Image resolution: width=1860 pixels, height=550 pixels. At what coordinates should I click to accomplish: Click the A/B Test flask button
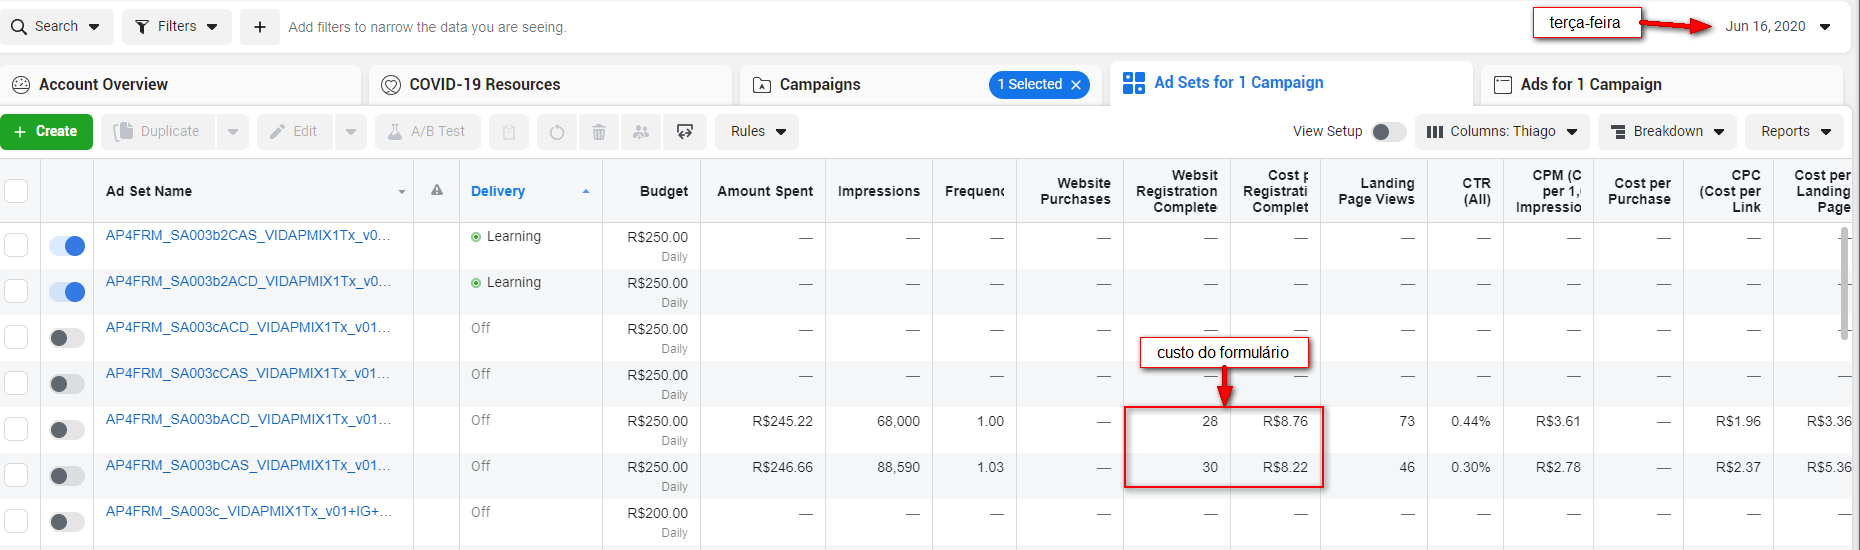[x=428, y=132]
